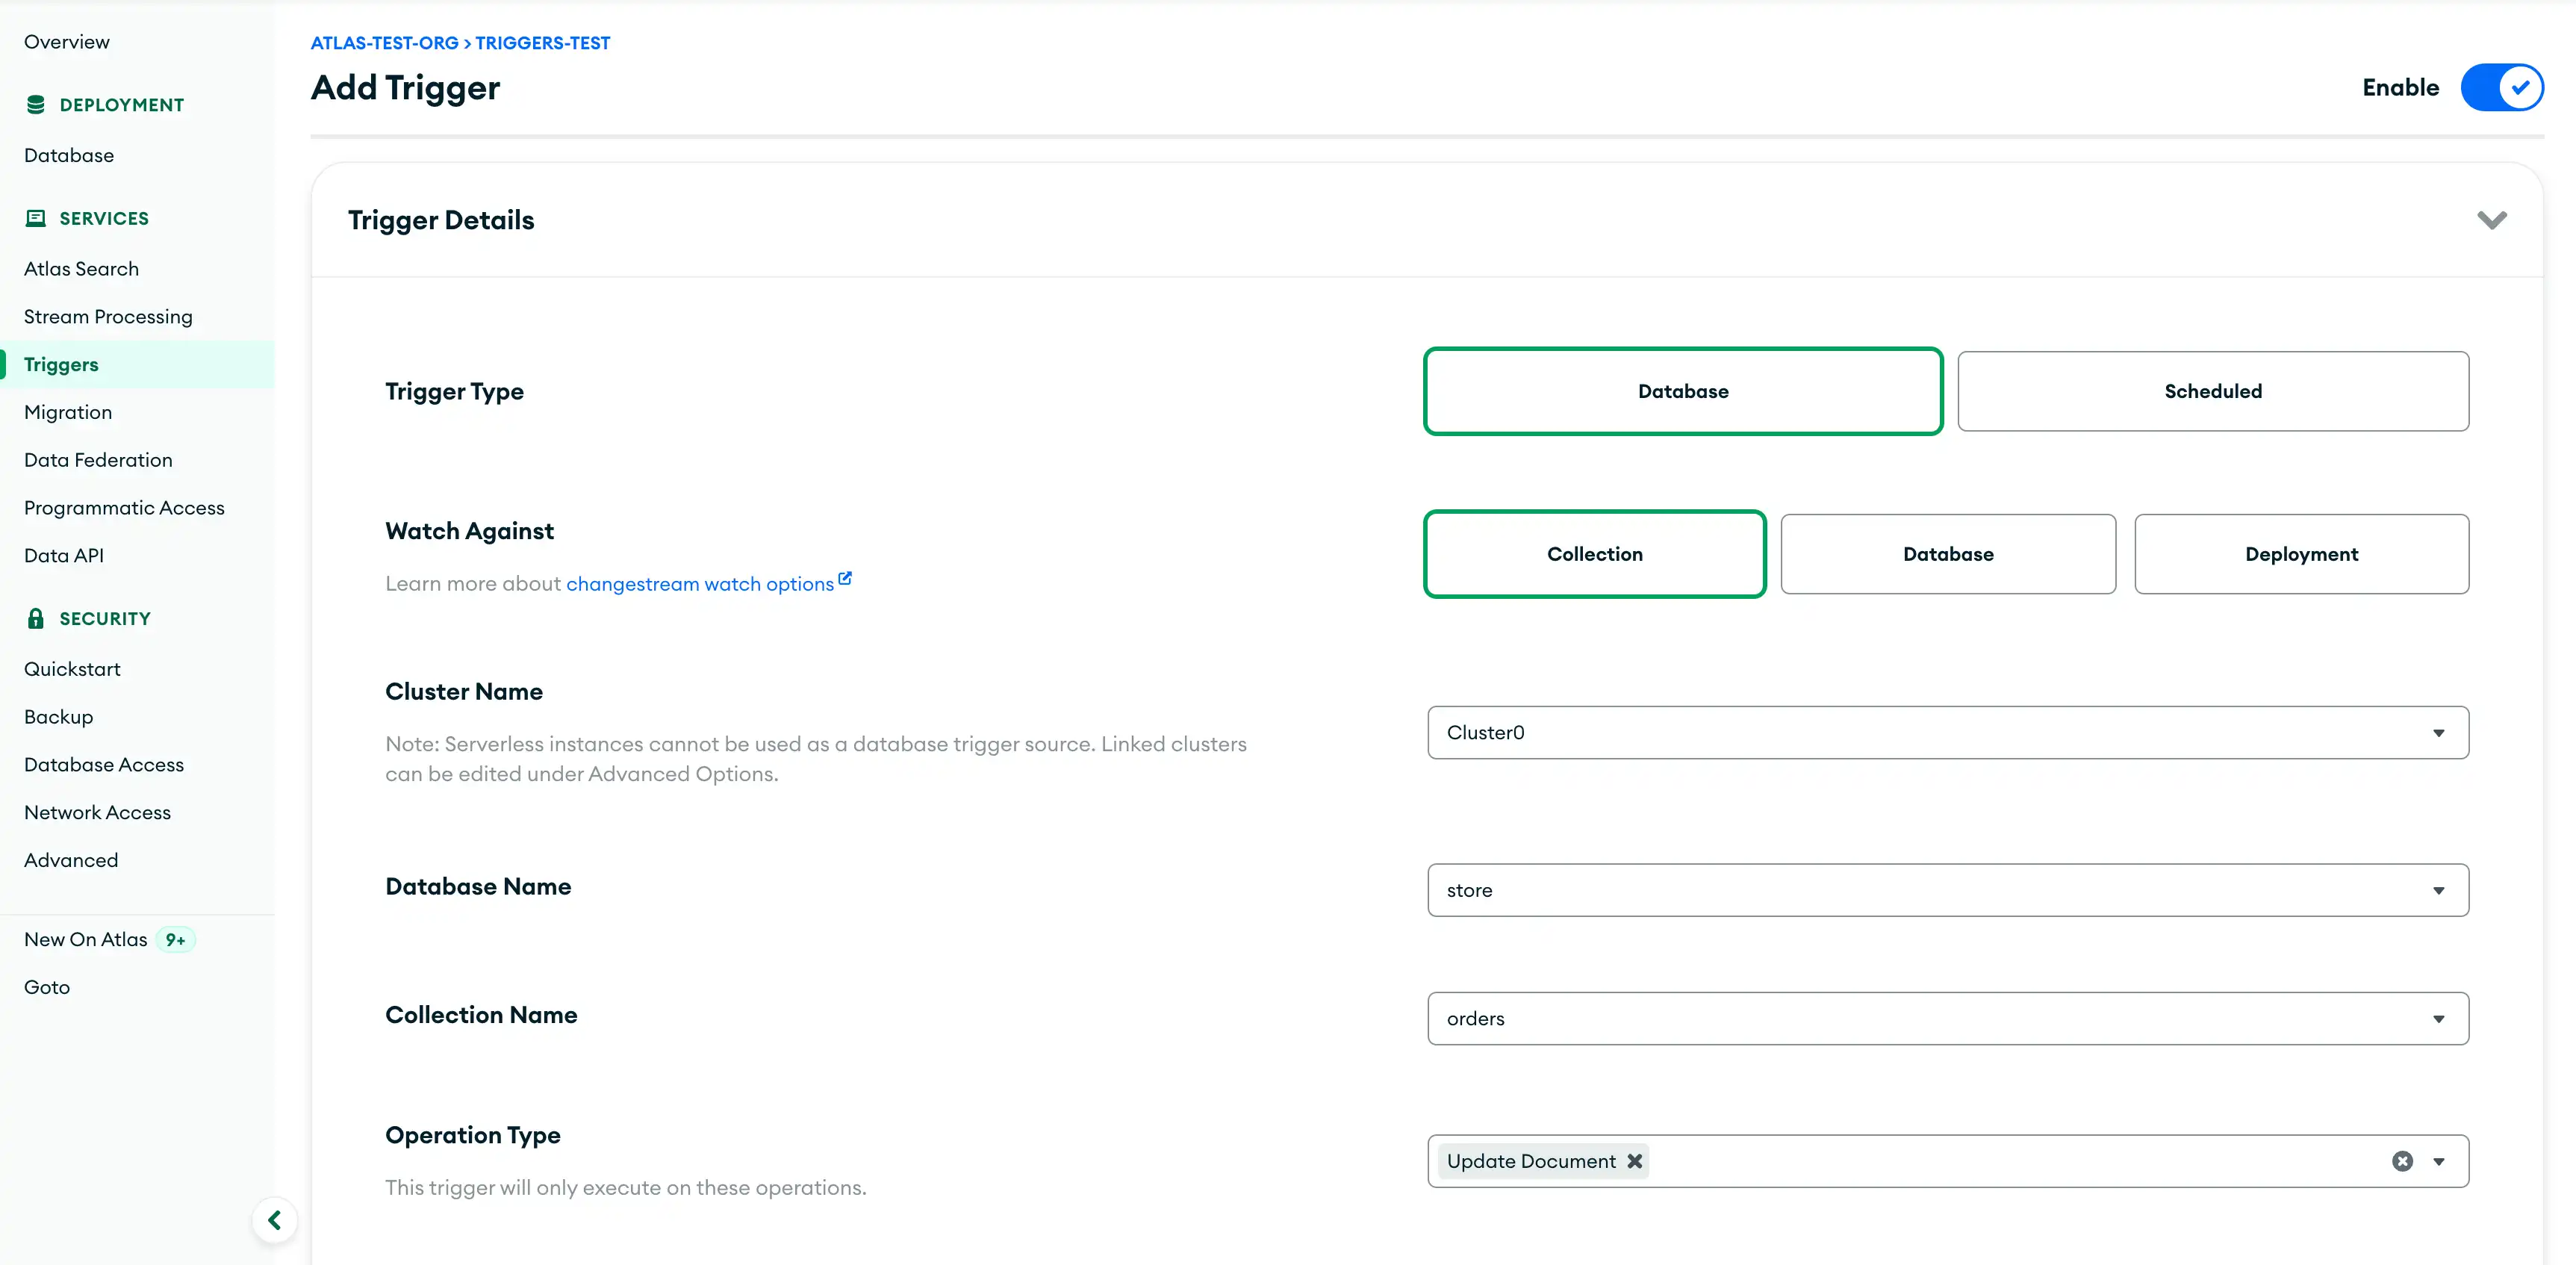The height and width of the screenshot is (1265, 2576).
Task: Click the Goto icon in sidebar
Action: [x=46, y=986]
